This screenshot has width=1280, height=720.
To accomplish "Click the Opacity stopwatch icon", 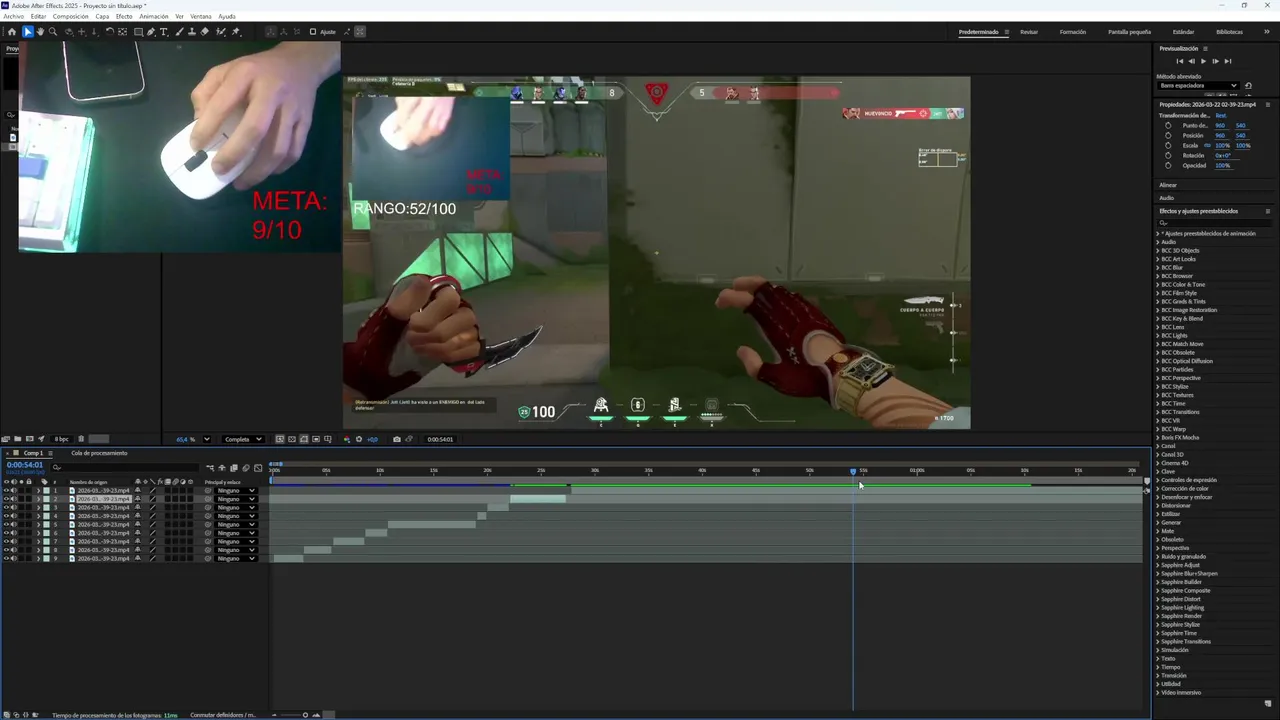I will (1168, 166).
